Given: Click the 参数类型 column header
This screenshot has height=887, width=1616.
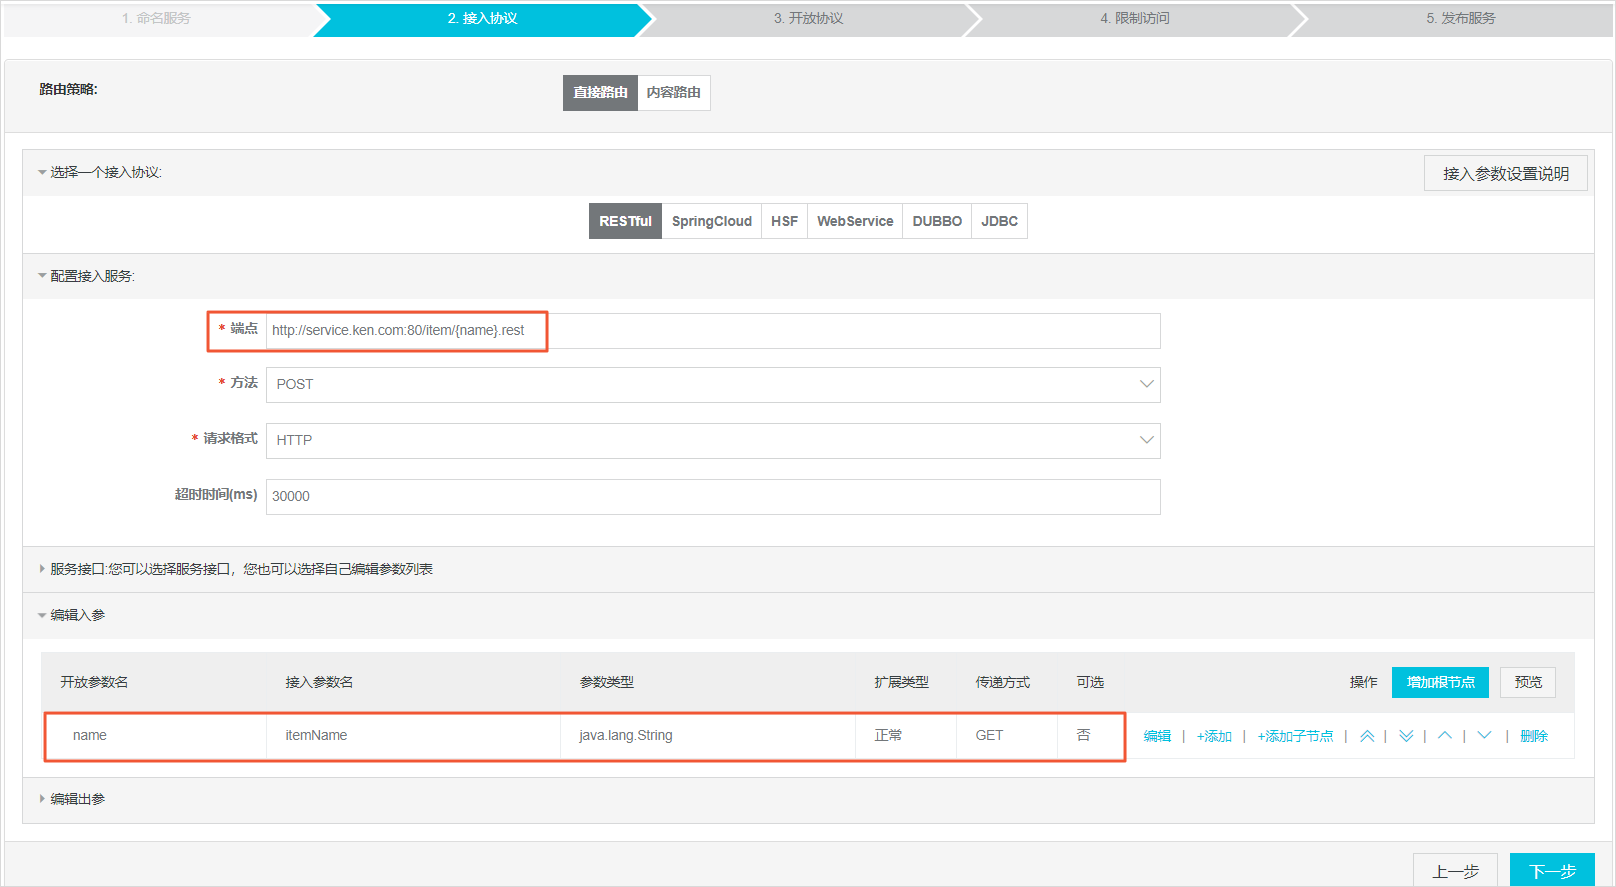Looking at the screenshot, I should click(607, 682).
